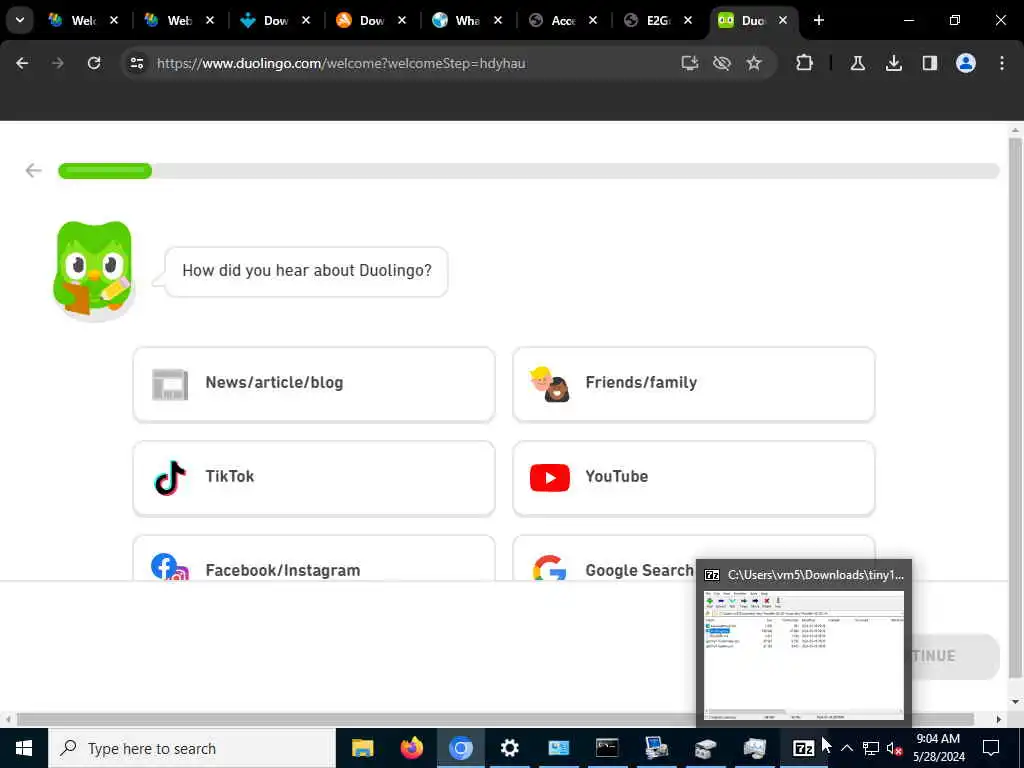The image size is (1024, 768).
Task: Click the browser forward navigation arrow
Action: pyautogui.click(x=57, y=63)
